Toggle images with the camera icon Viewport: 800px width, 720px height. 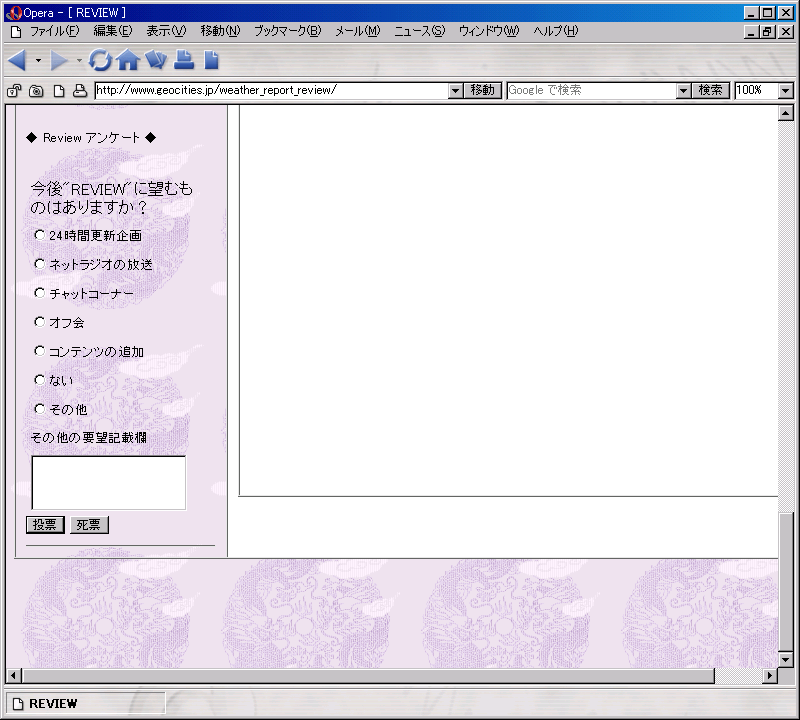[x=36, y=91]
